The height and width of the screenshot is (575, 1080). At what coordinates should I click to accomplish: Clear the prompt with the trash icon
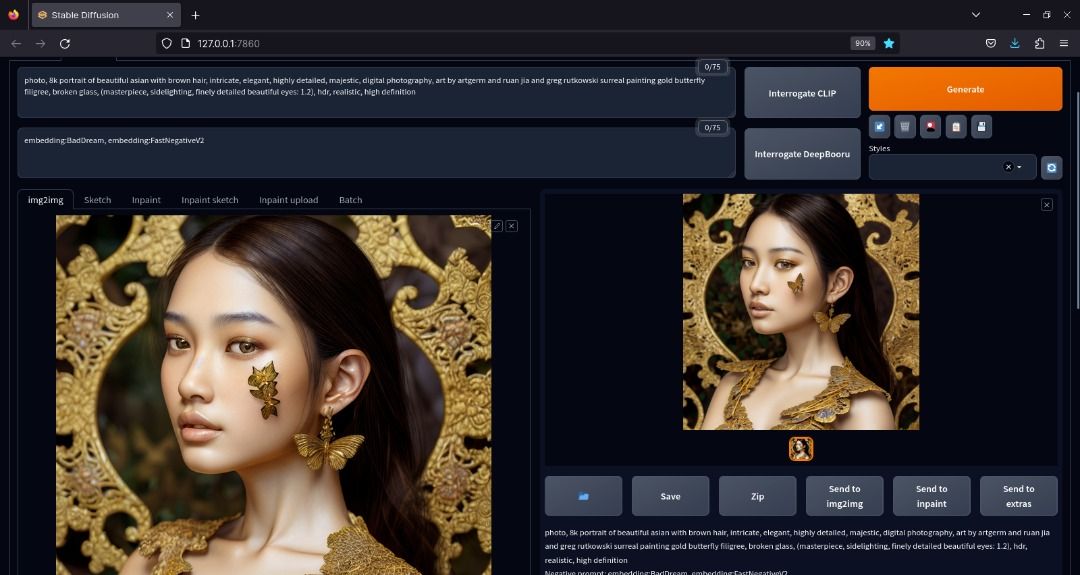(905, 126)
